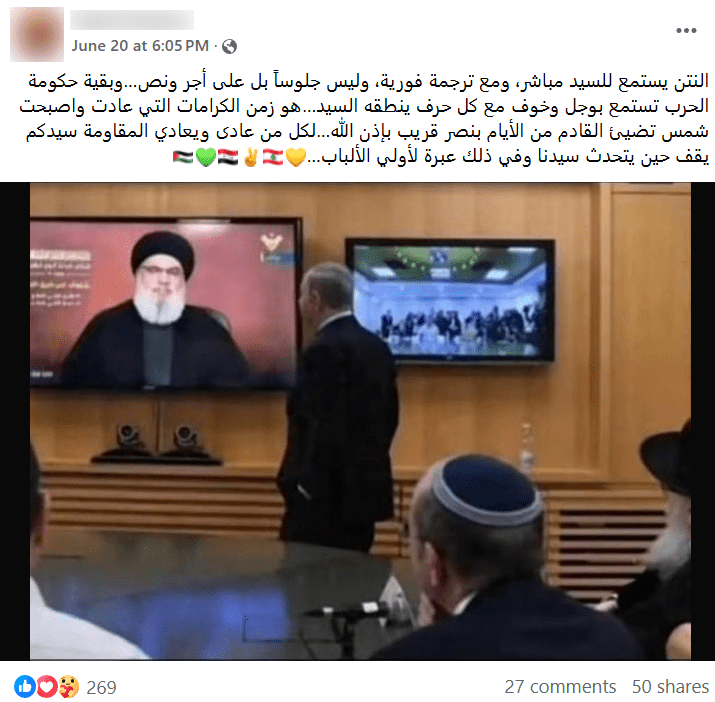Click the red-white-black flag with stars emoji
The image size is (715, 702).
(228, 157)
